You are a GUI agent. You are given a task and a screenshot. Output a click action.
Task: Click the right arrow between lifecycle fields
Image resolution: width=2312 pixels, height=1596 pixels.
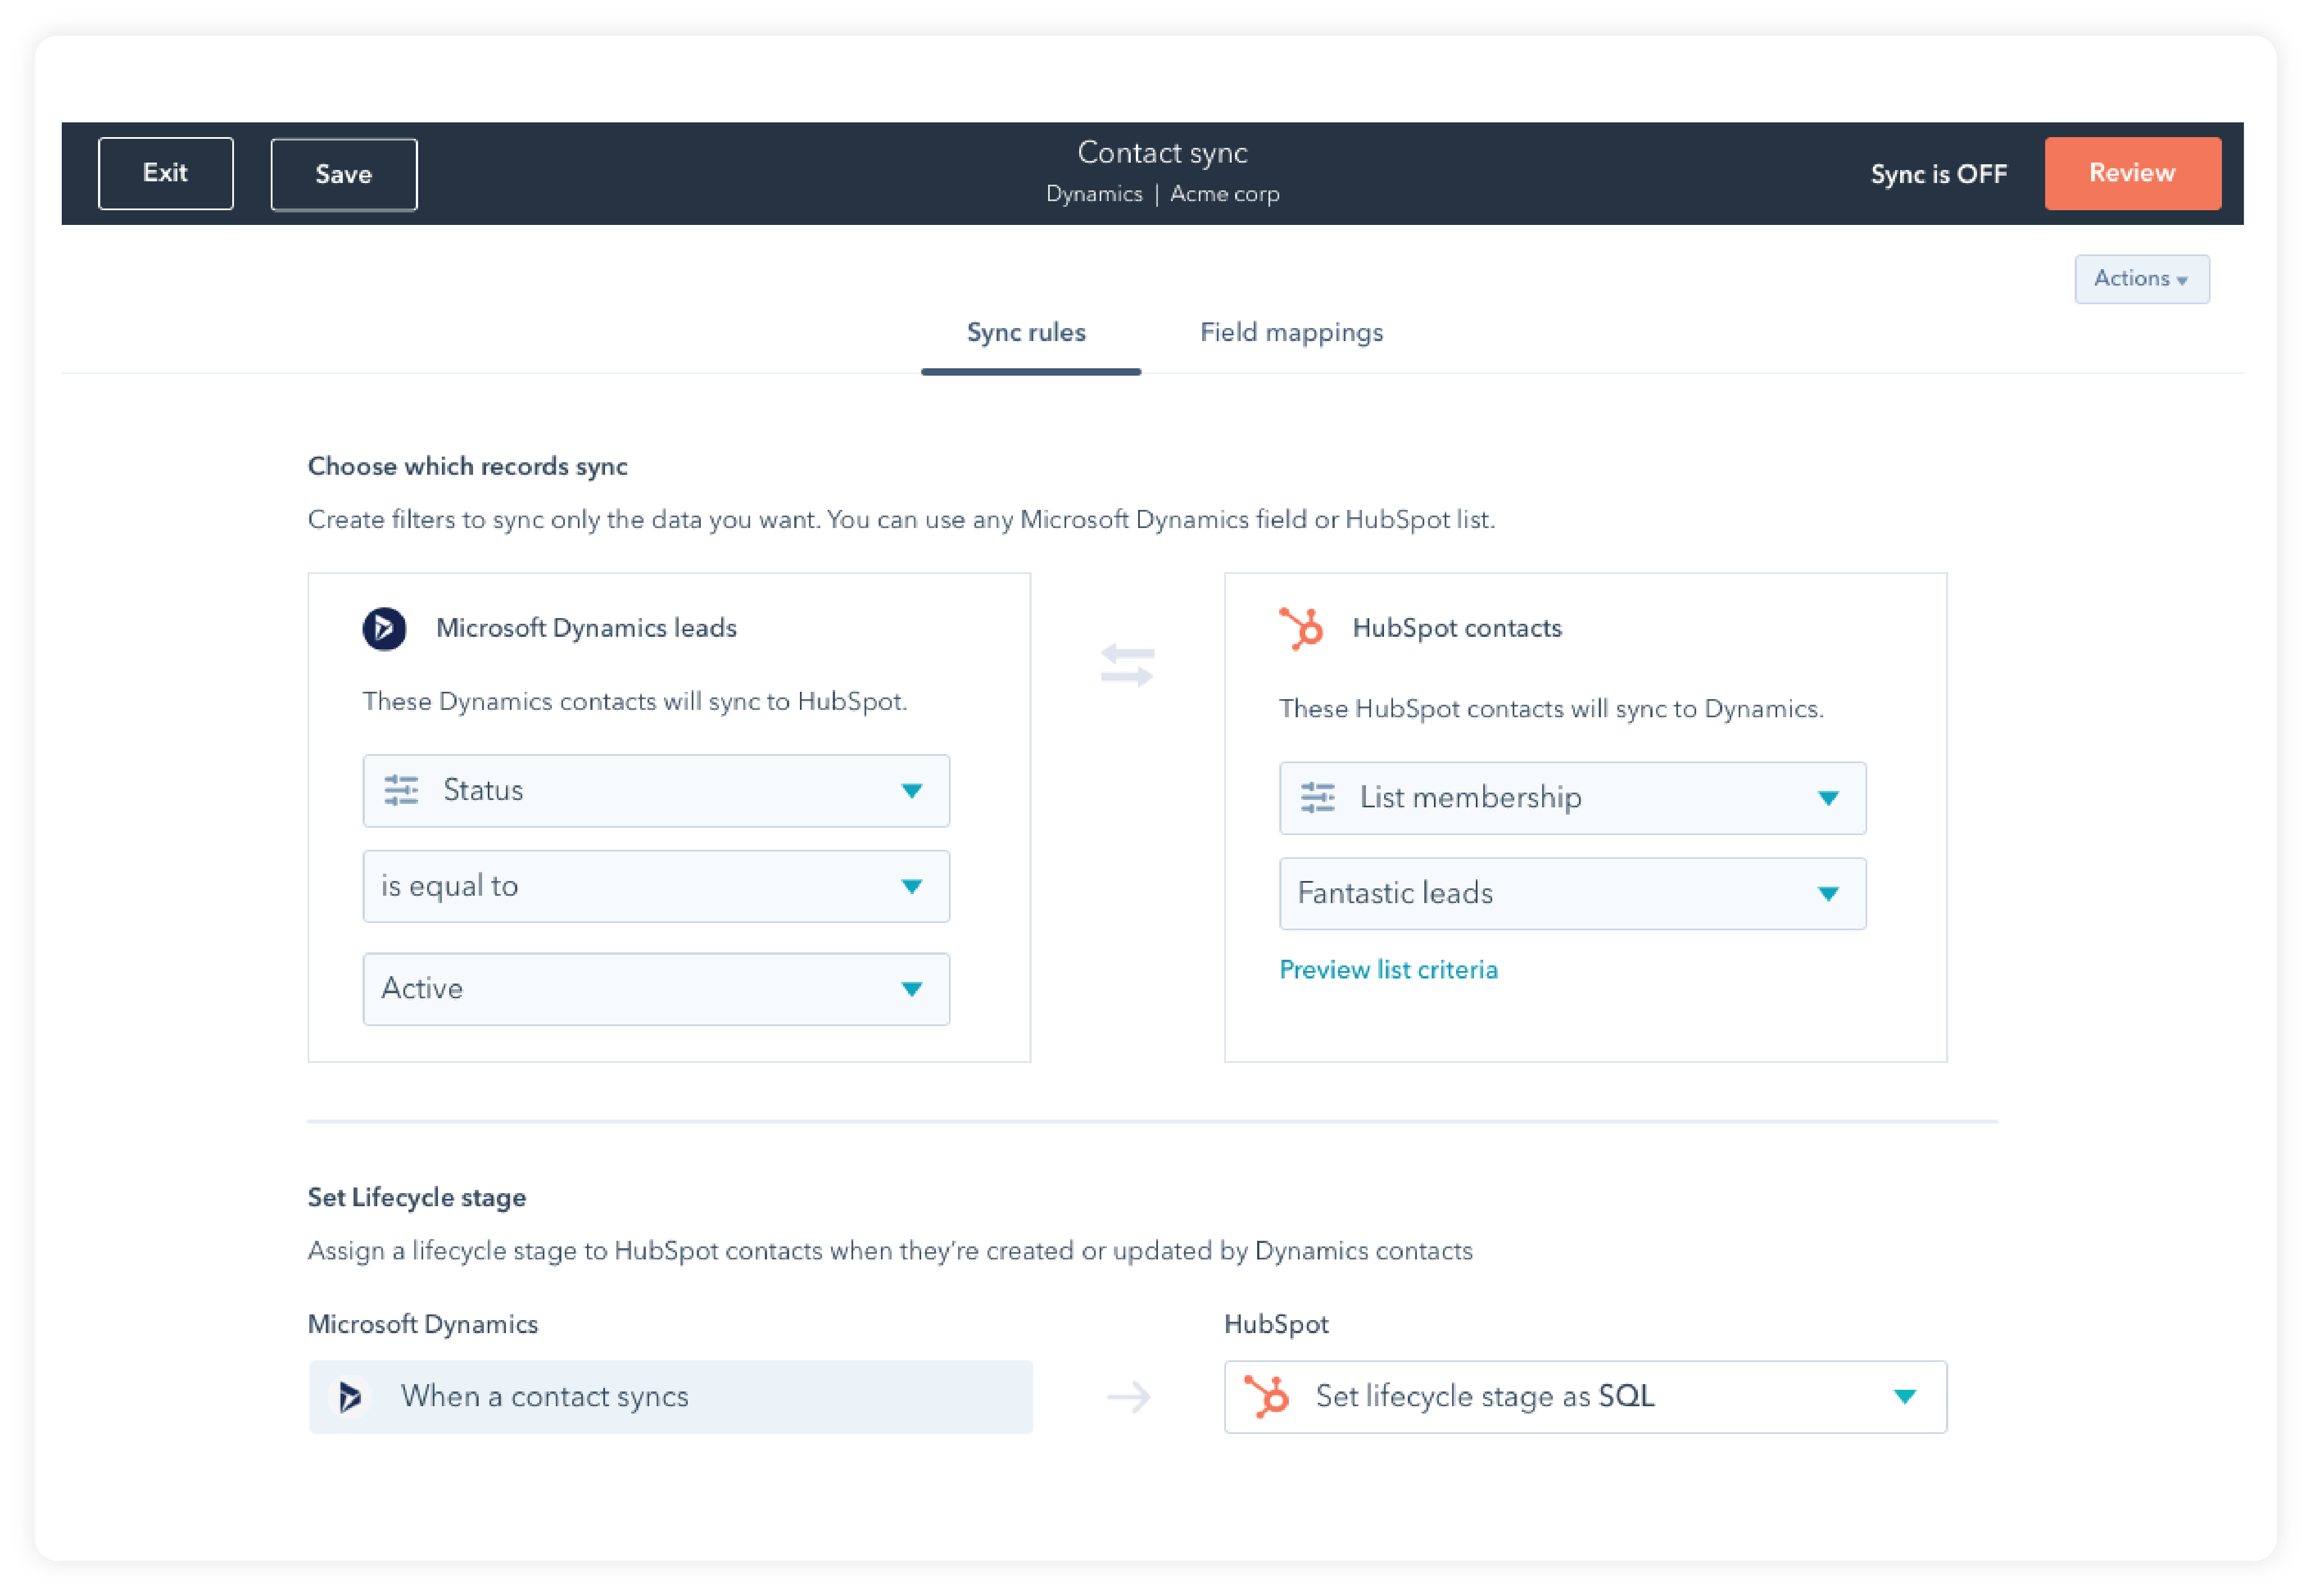coord(1128,1397)
